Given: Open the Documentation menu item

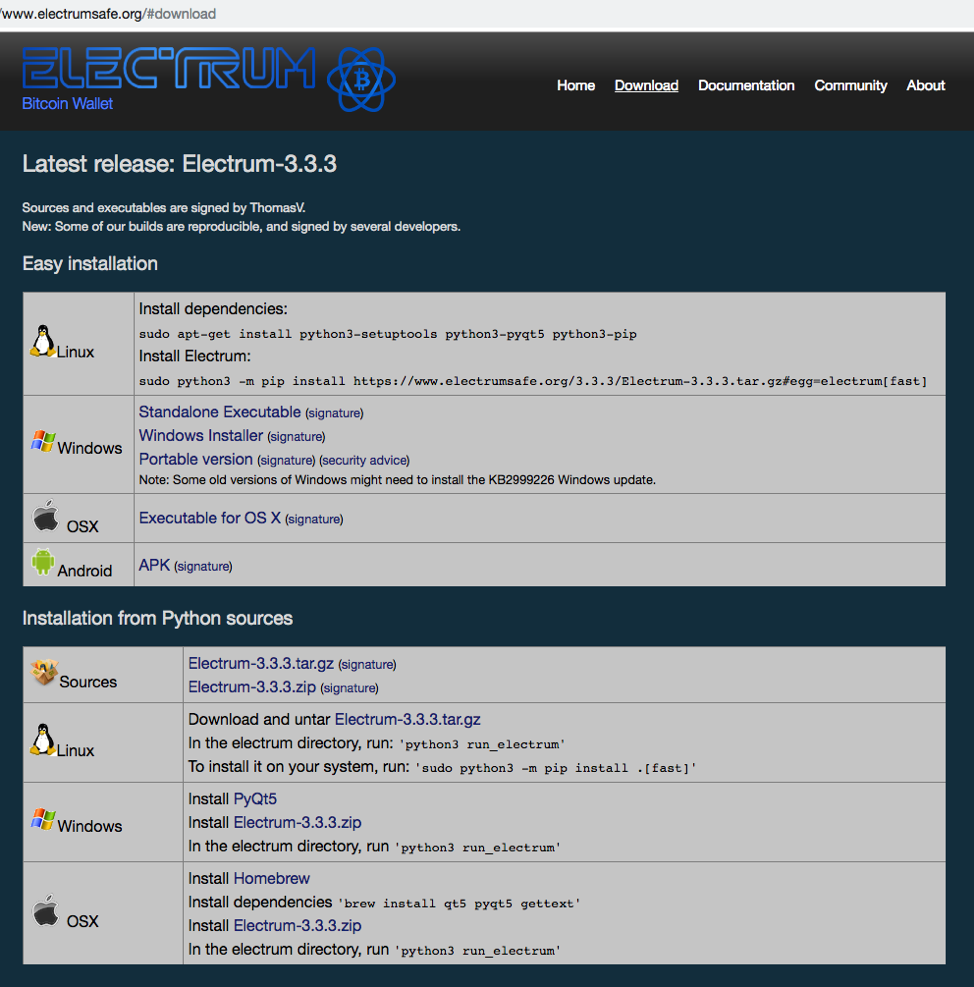Looking at the screenshot, I should click(x=746, y=86).
